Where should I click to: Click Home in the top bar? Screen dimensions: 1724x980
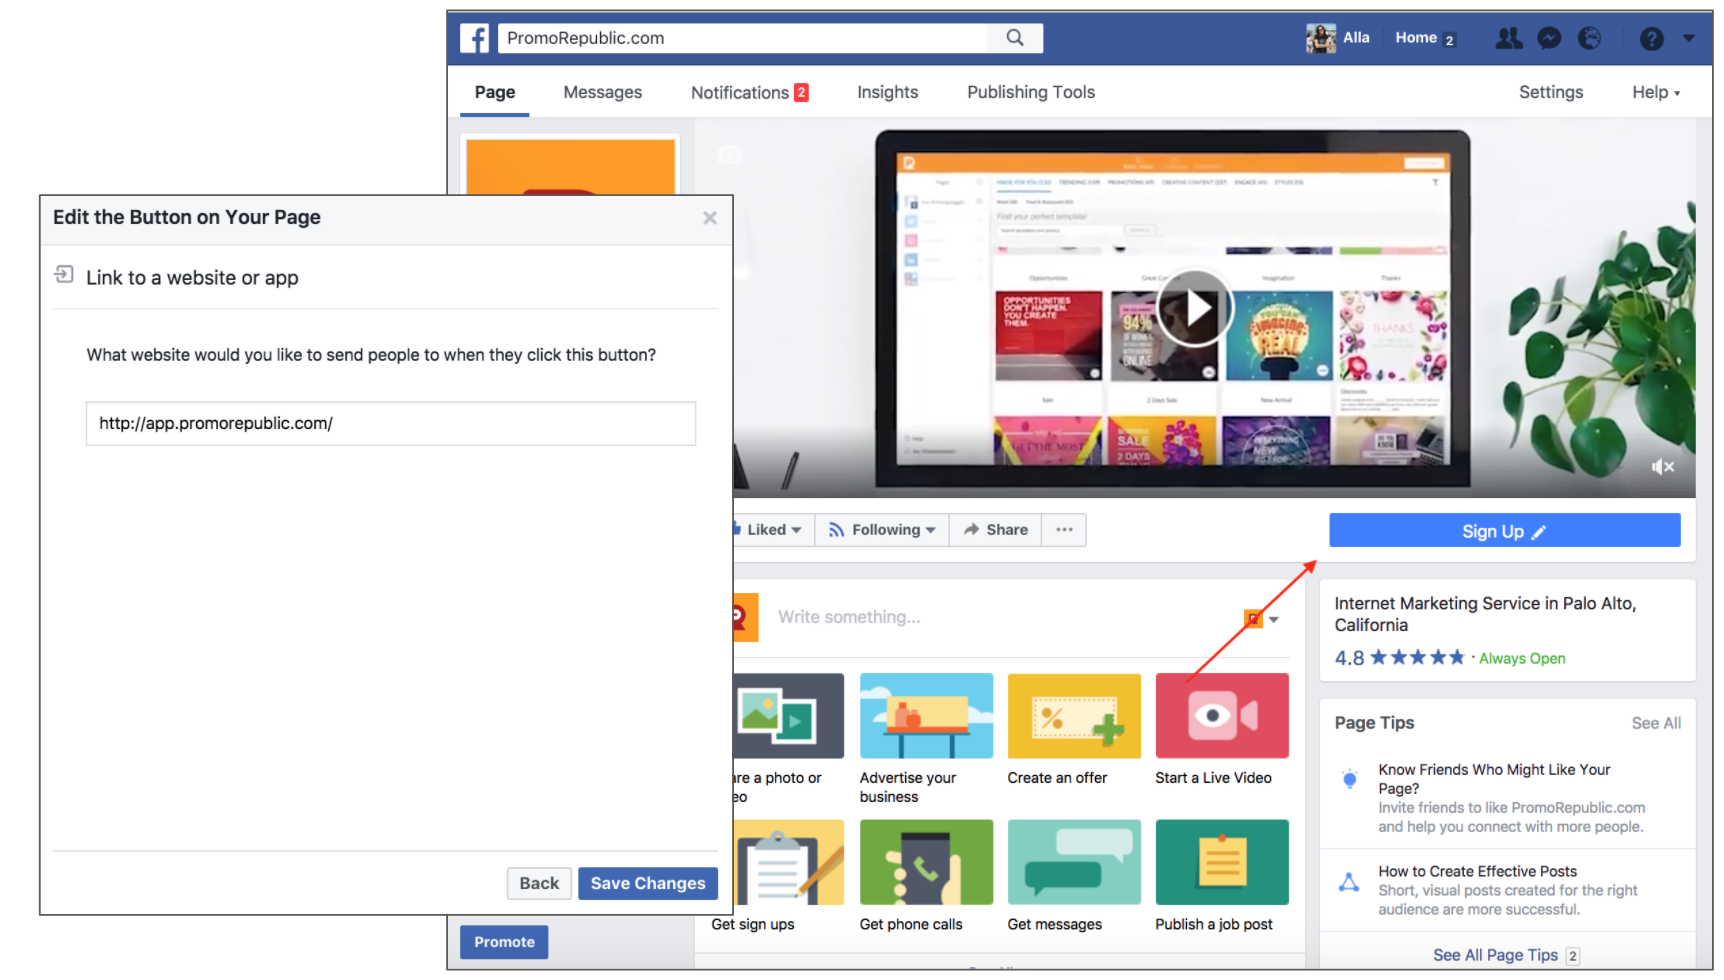[x=1416, y=38]
